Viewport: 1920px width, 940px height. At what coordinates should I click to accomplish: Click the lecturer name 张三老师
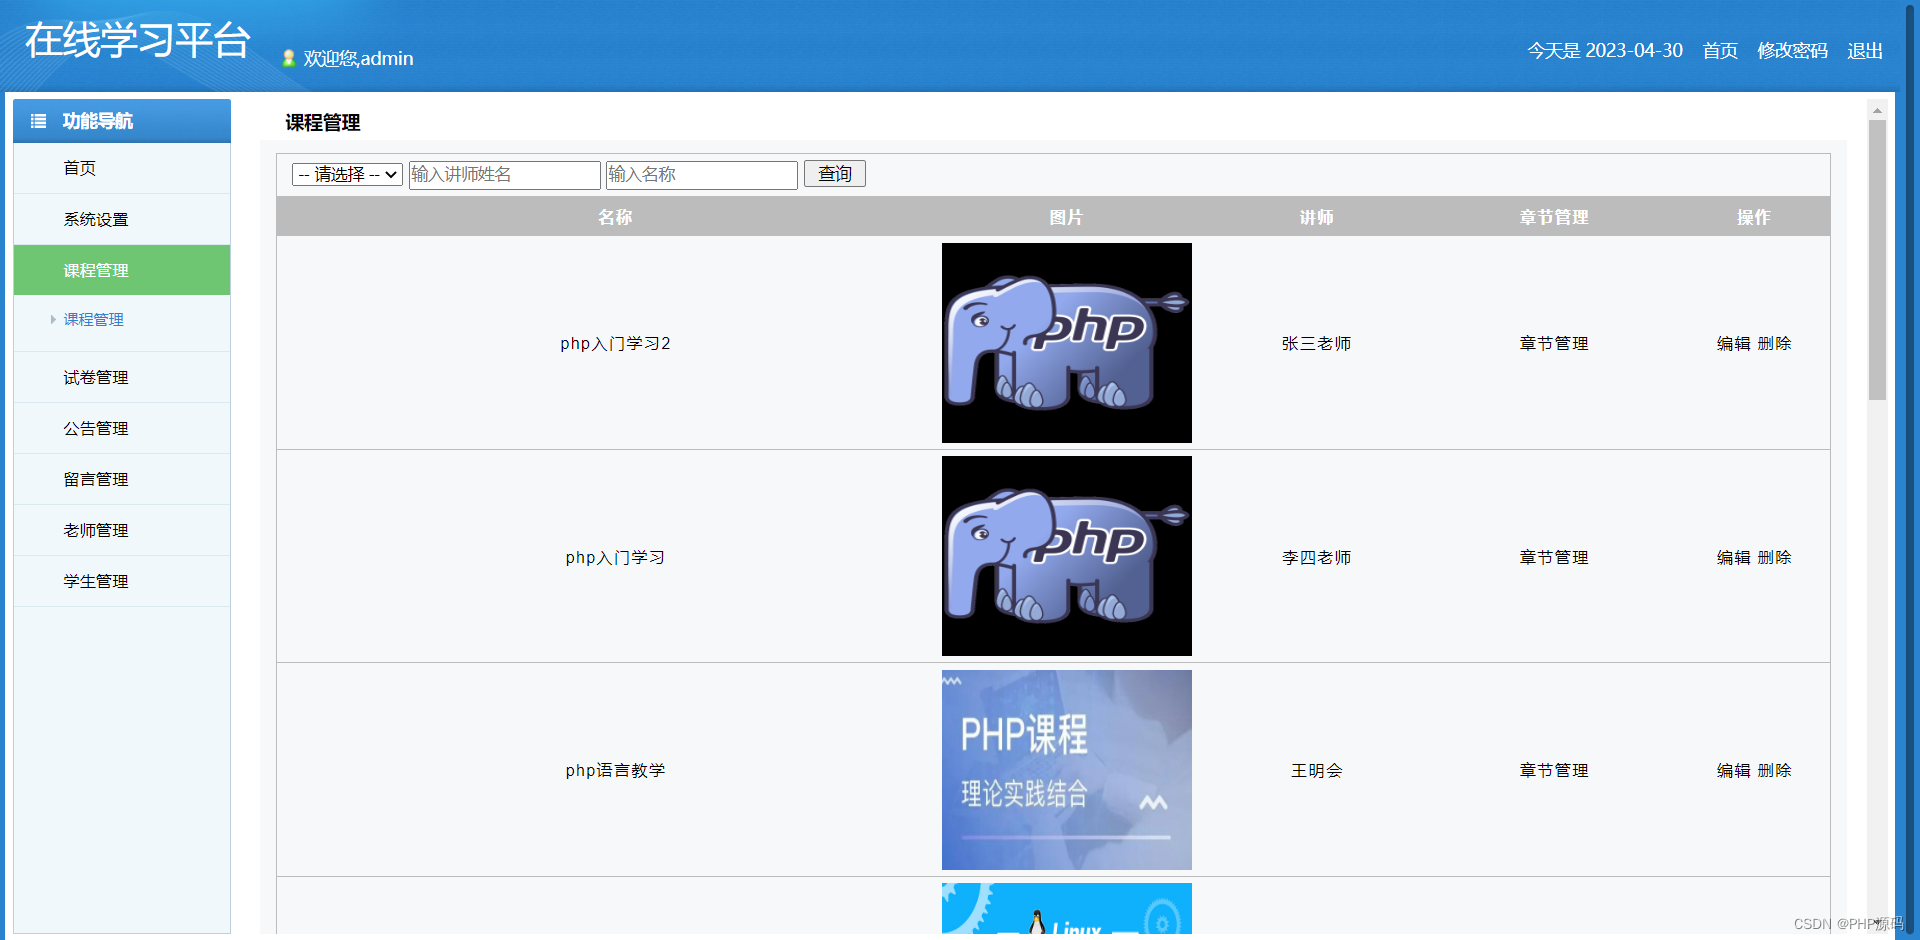point(1316,343)
